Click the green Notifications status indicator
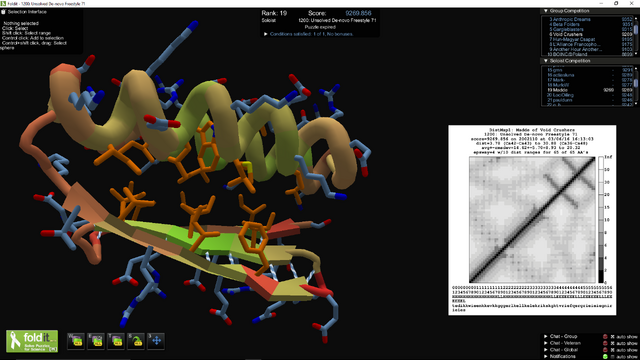The width and height of the screenshot is (640, 360). click(605, 356)
